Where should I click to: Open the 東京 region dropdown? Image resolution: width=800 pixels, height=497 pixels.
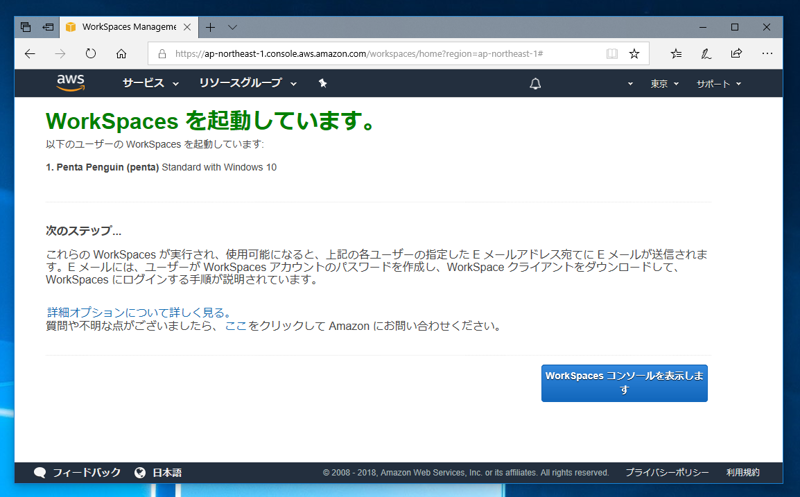click(664, 84)
